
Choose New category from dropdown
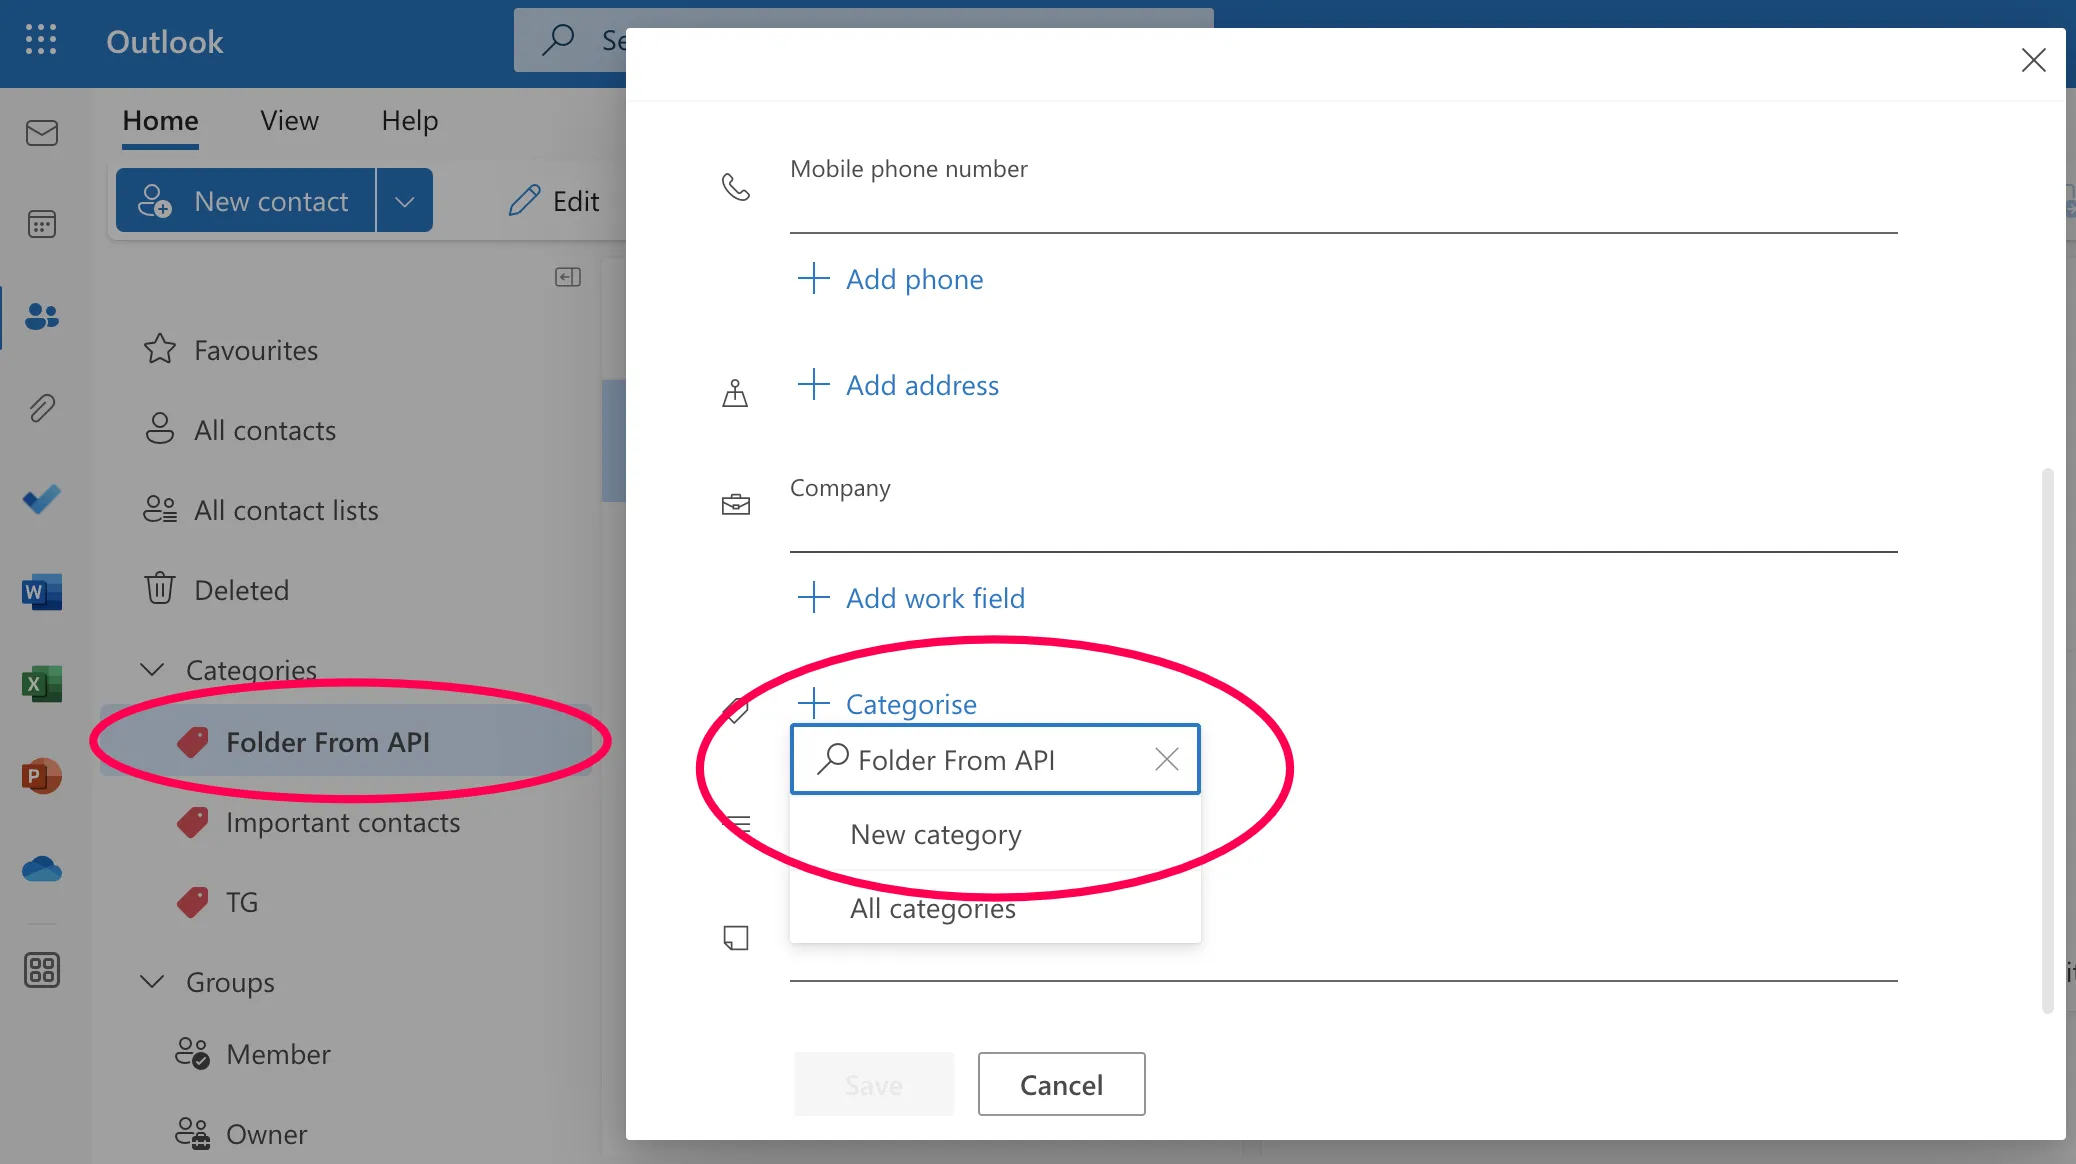tap(935, 834)
